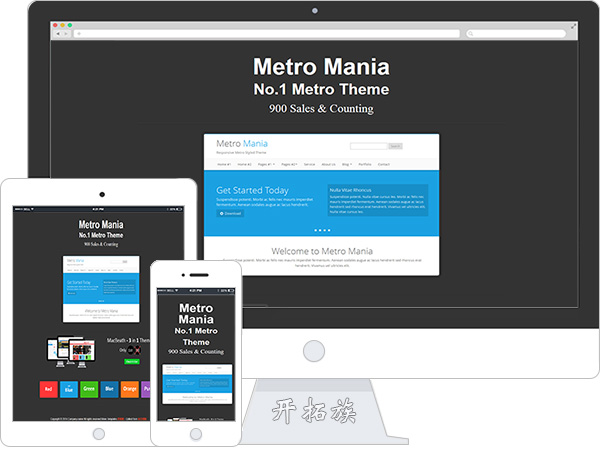Click the Get Started Today heading
Screen dimensions: 600x450
coord(252,190)
